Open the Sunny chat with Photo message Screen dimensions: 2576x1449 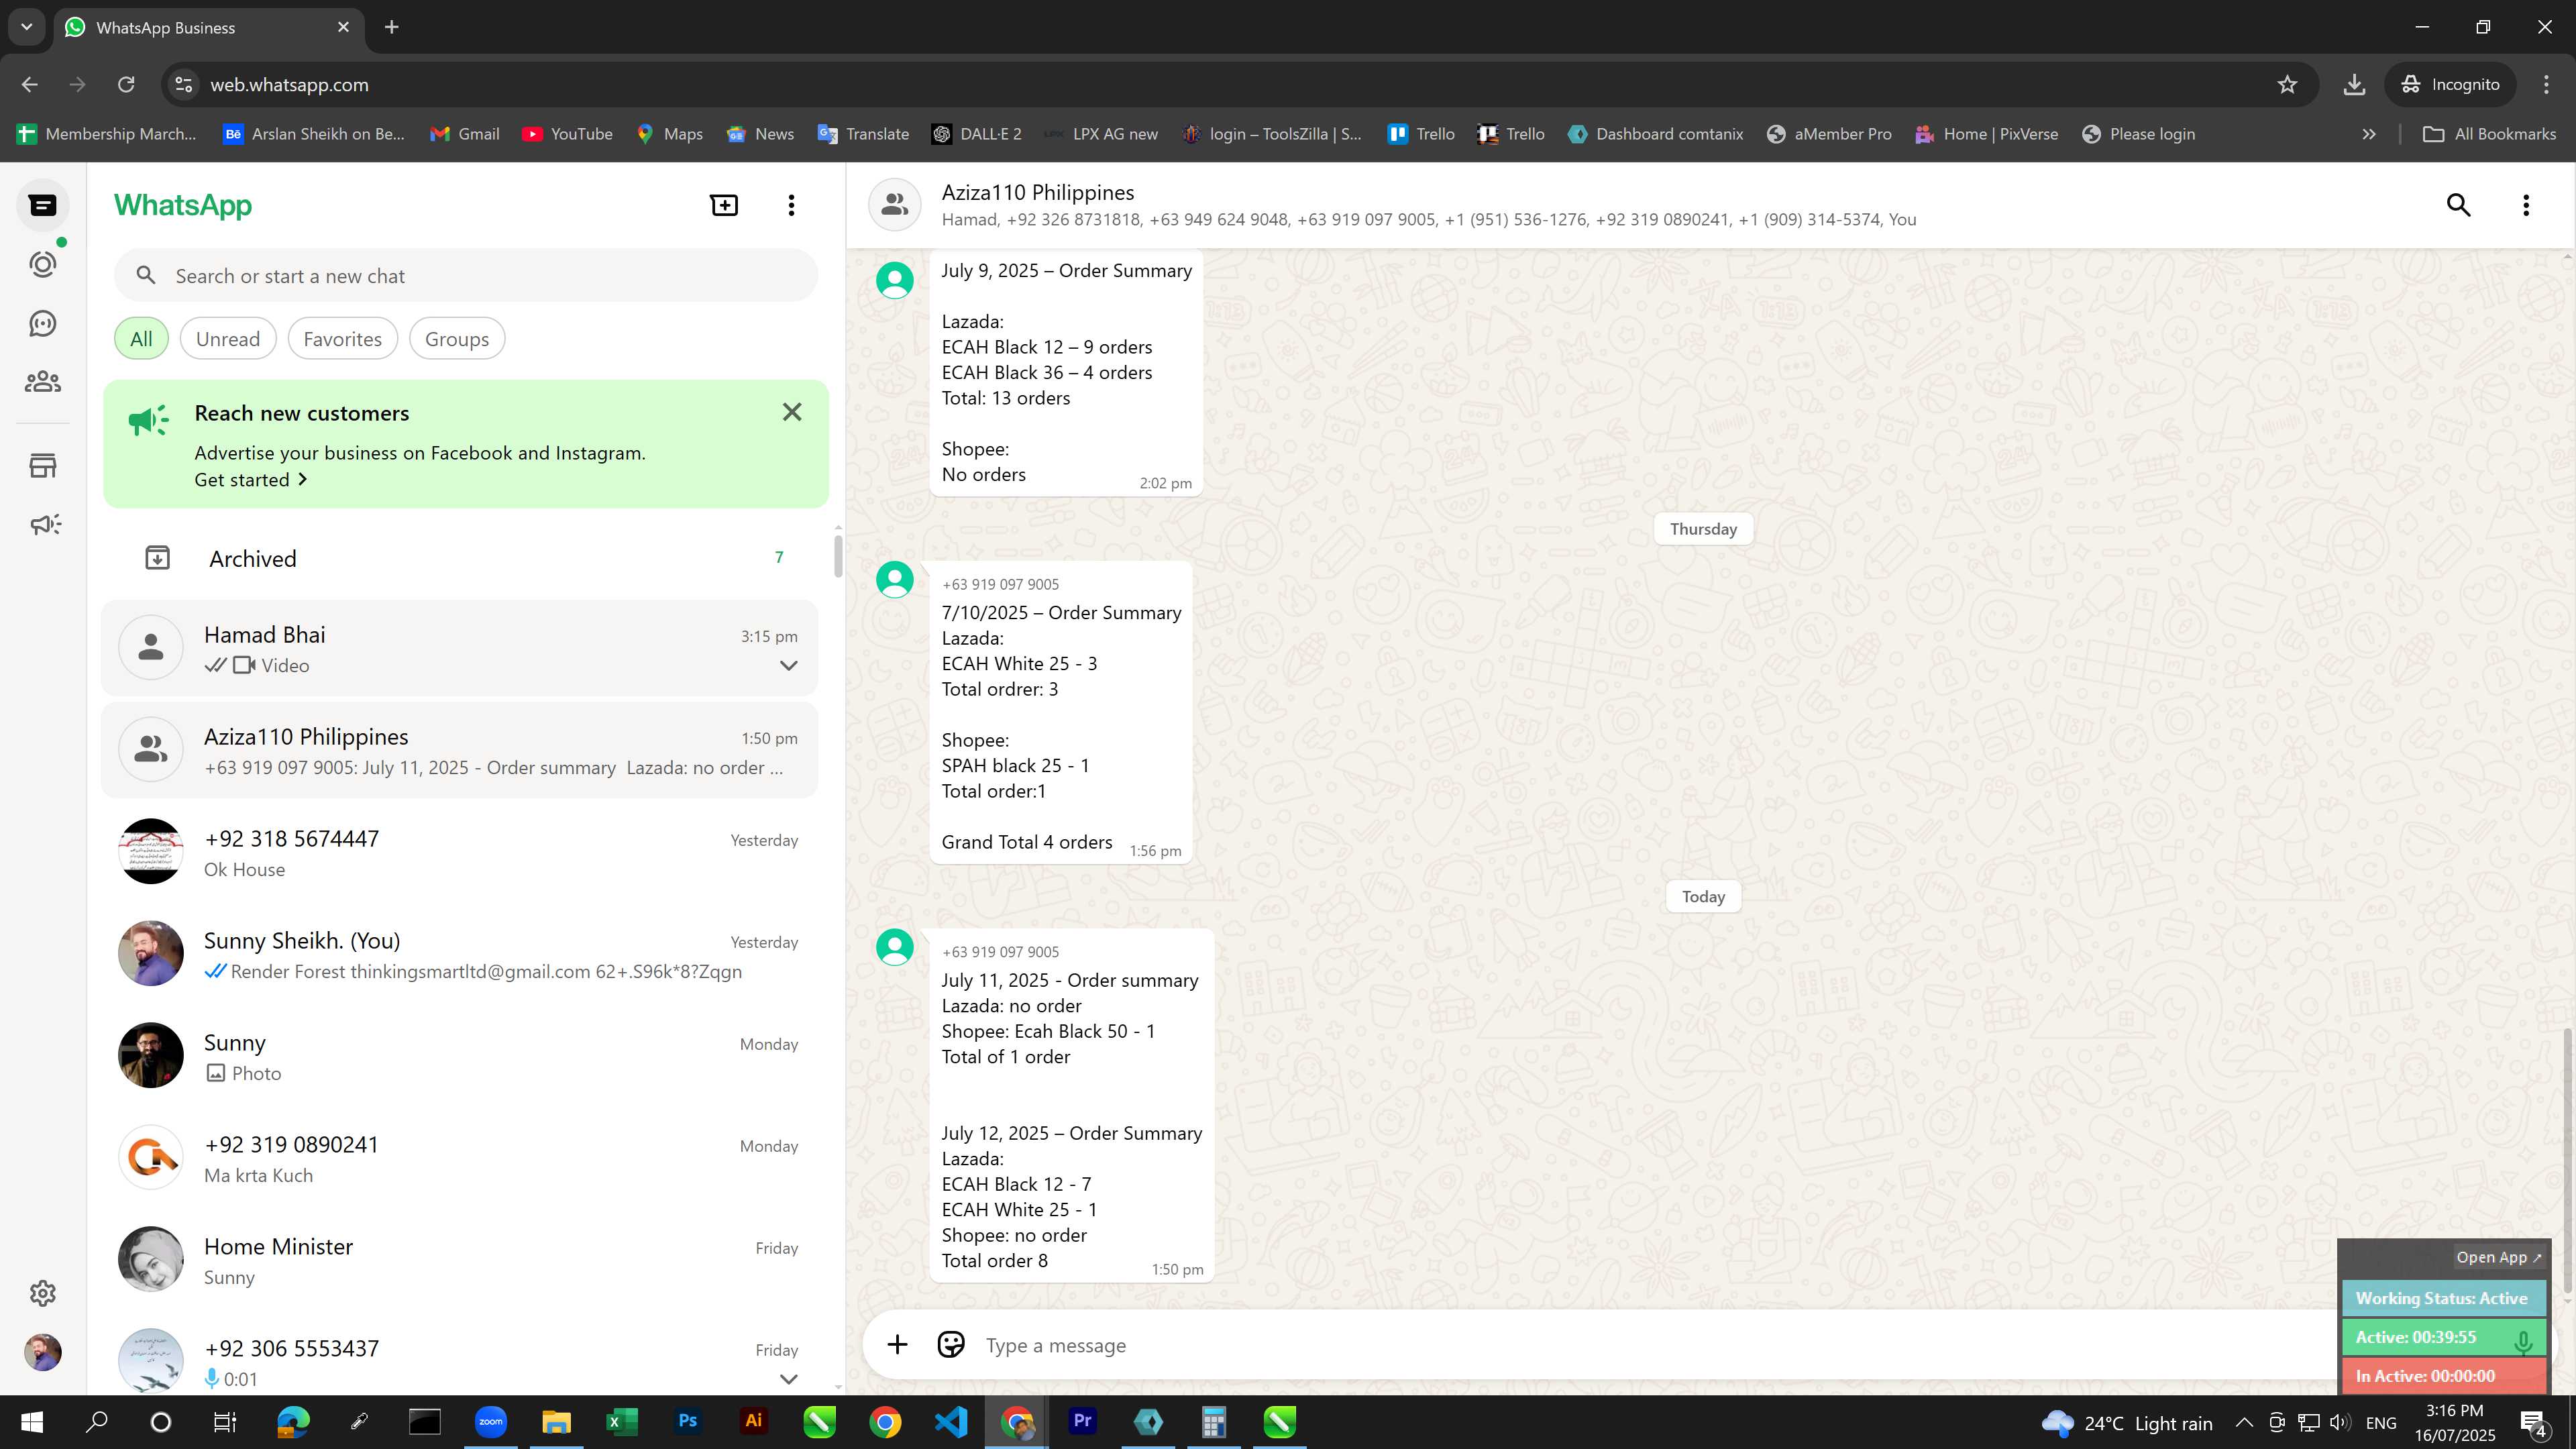coord(460,1056)
